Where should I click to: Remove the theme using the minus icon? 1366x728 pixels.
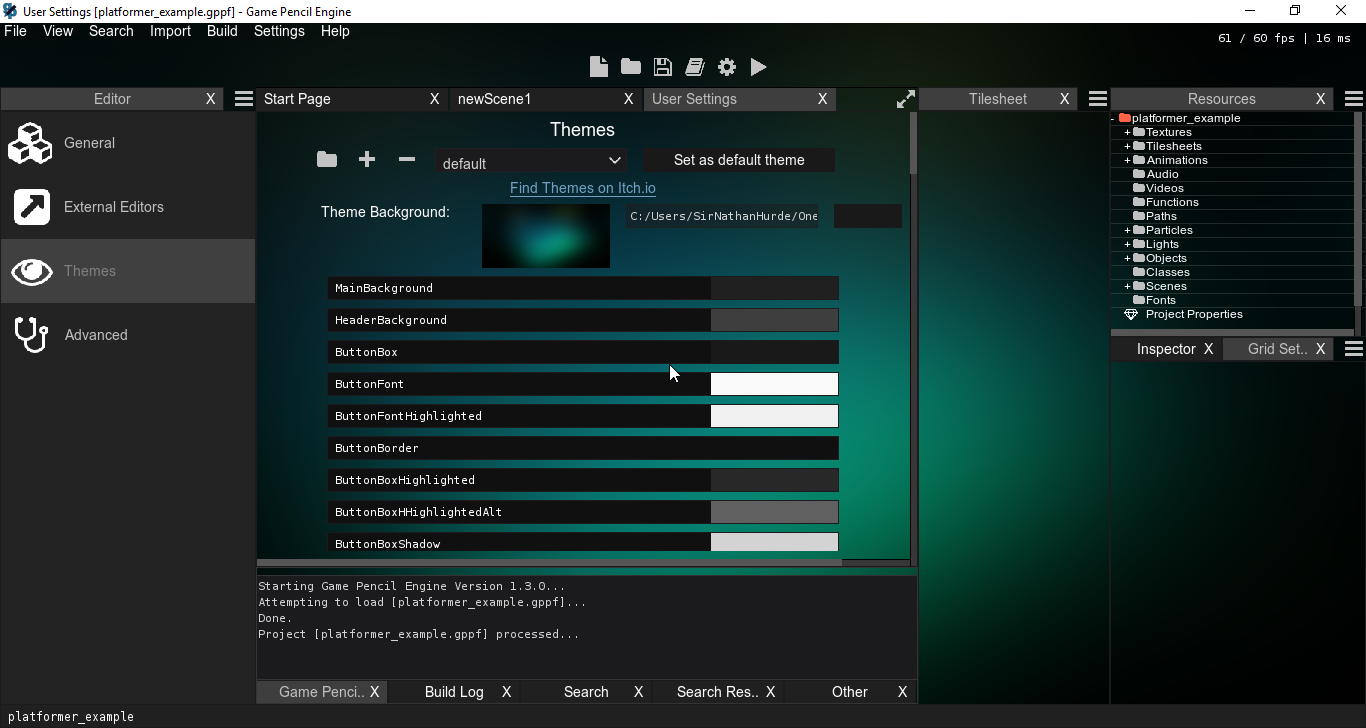coord(407,159)
